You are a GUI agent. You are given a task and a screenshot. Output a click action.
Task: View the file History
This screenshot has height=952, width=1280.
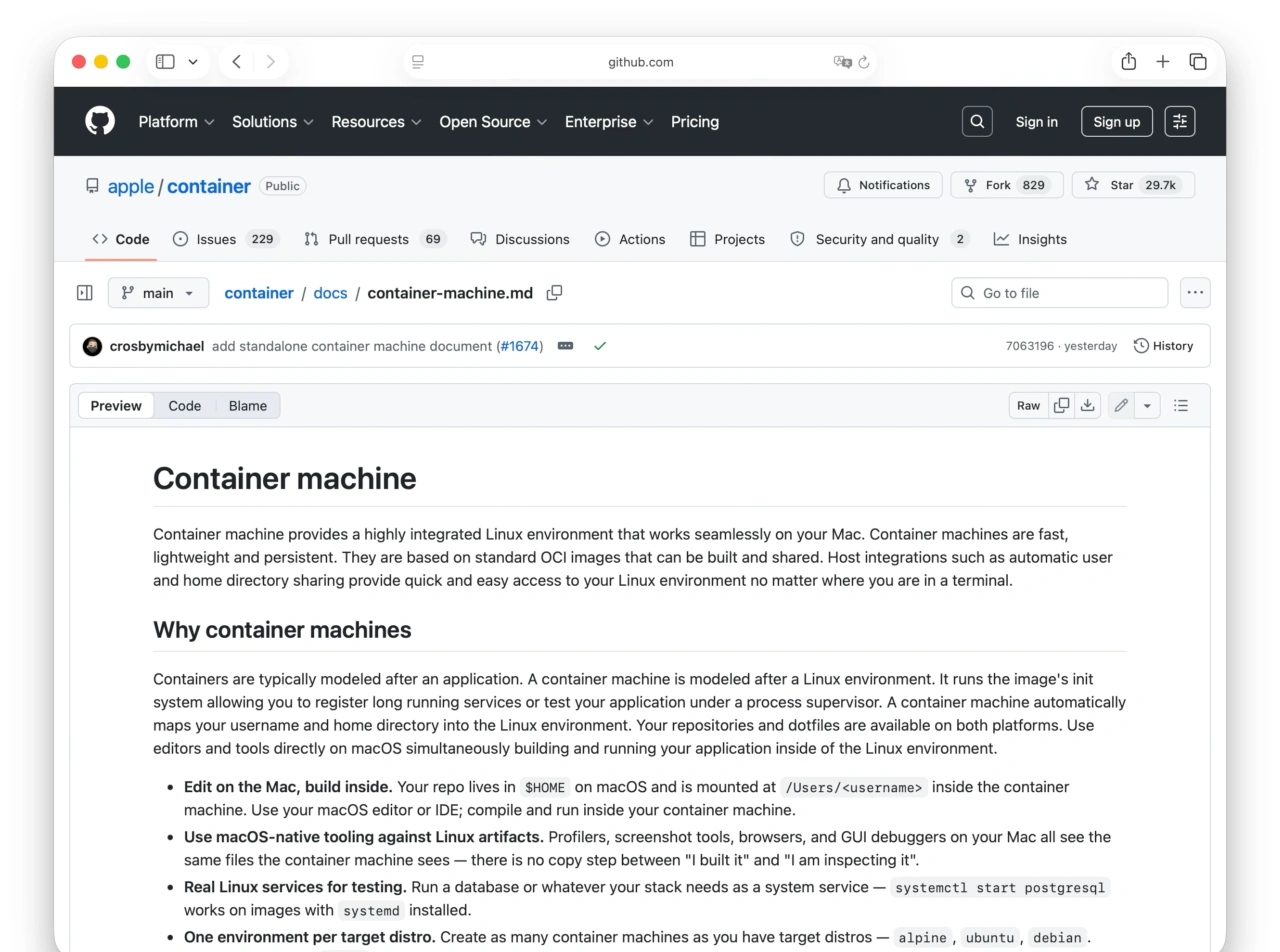click(1163, 346)
